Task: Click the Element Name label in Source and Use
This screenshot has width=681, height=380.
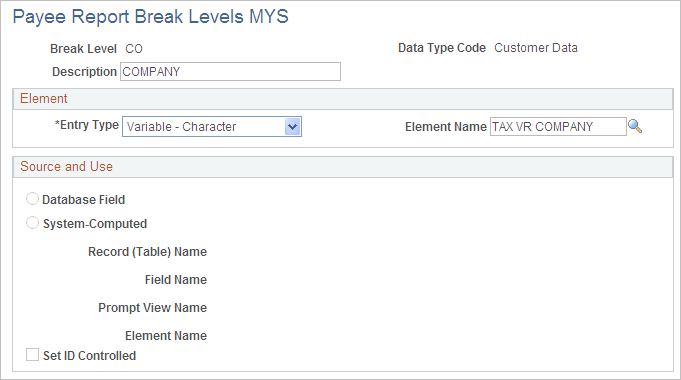Action: [166, 336]
